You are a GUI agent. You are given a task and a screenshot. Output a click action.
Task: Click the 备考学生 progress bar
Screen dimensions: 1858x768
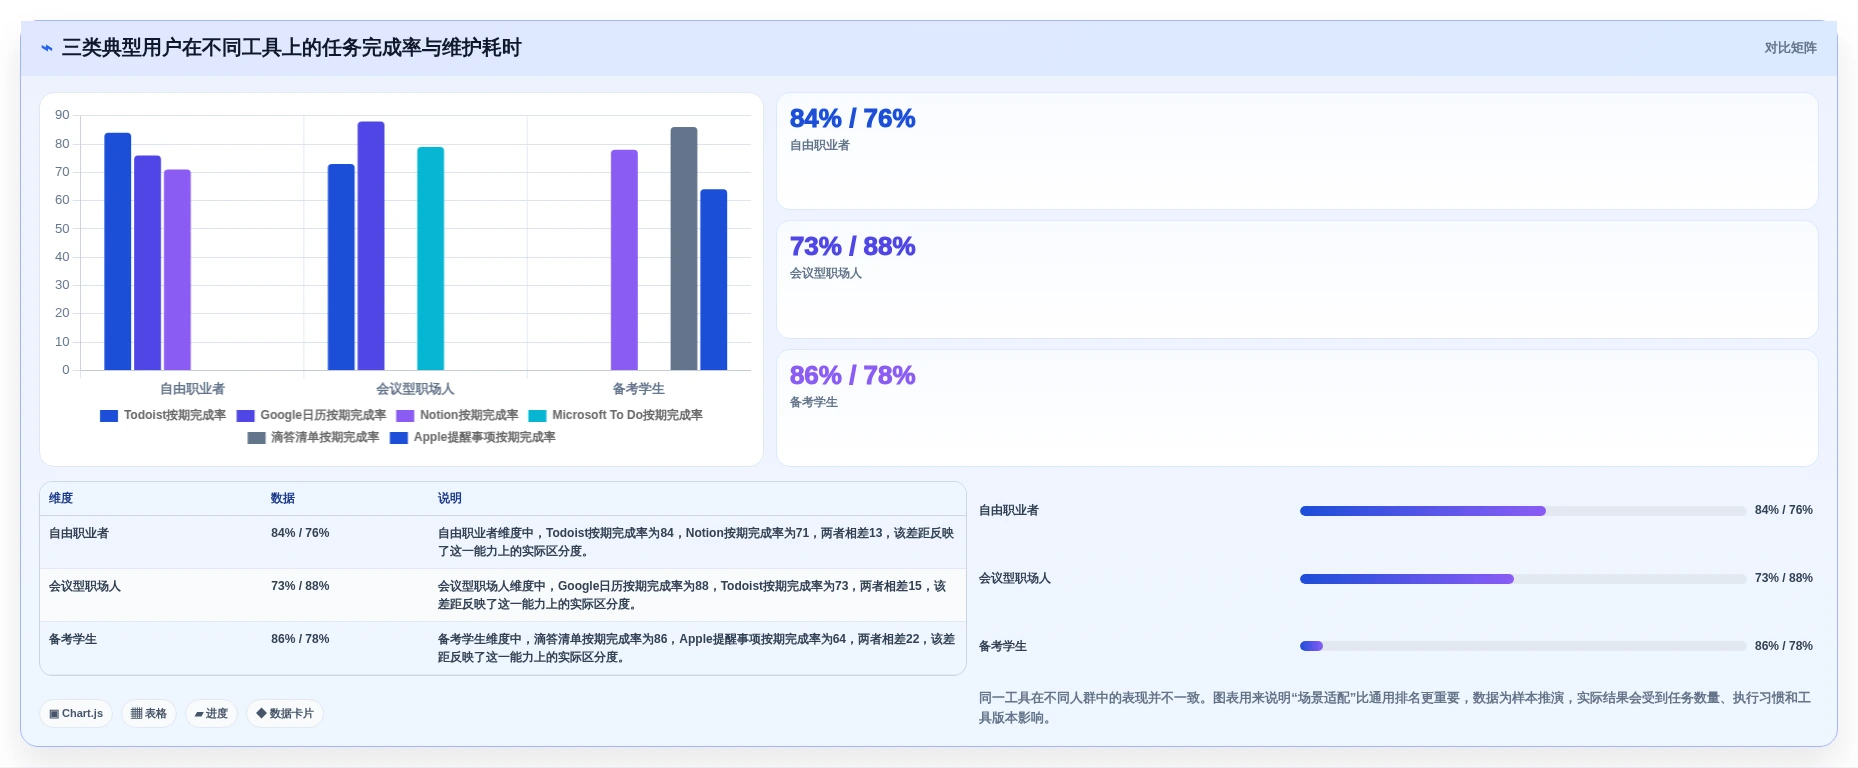[1523, 646]
